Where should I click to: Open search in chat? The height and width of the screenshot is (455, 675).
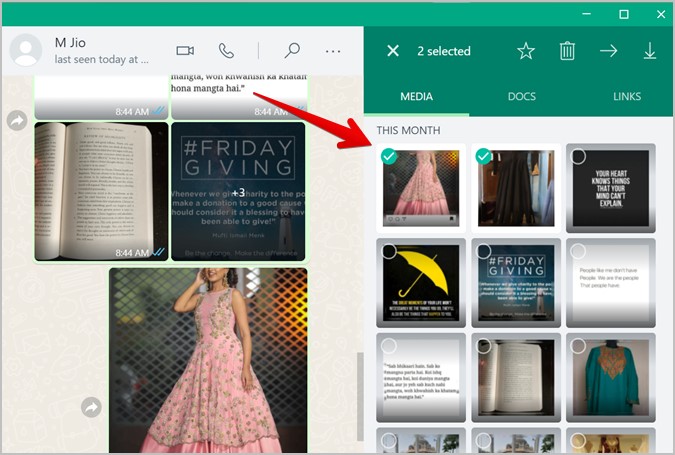click(x=292, y=51)
